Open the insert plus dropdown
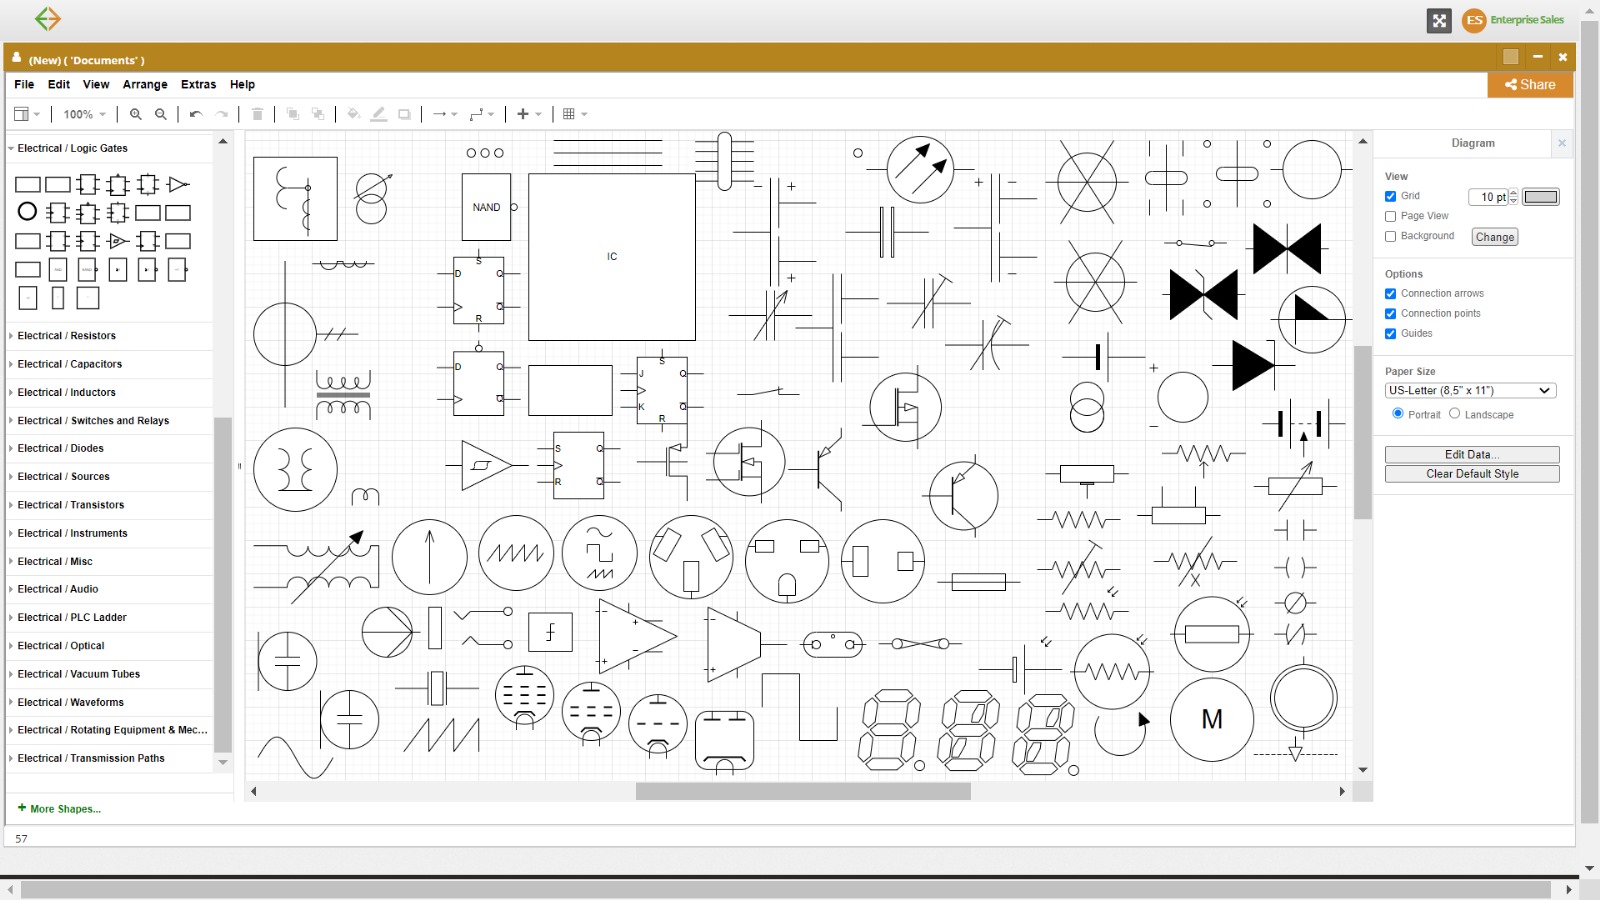Screen dimensions: 1600x900 529,114
